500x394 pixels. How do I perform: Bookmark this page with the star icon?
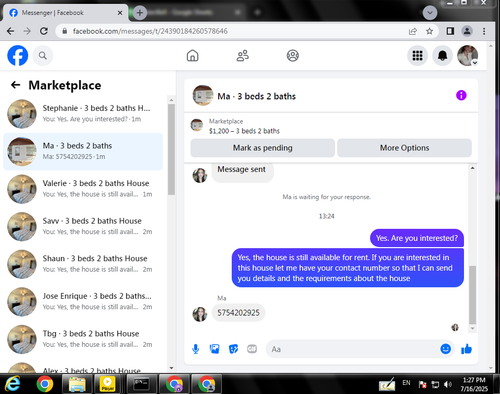(x=429, y=31)
